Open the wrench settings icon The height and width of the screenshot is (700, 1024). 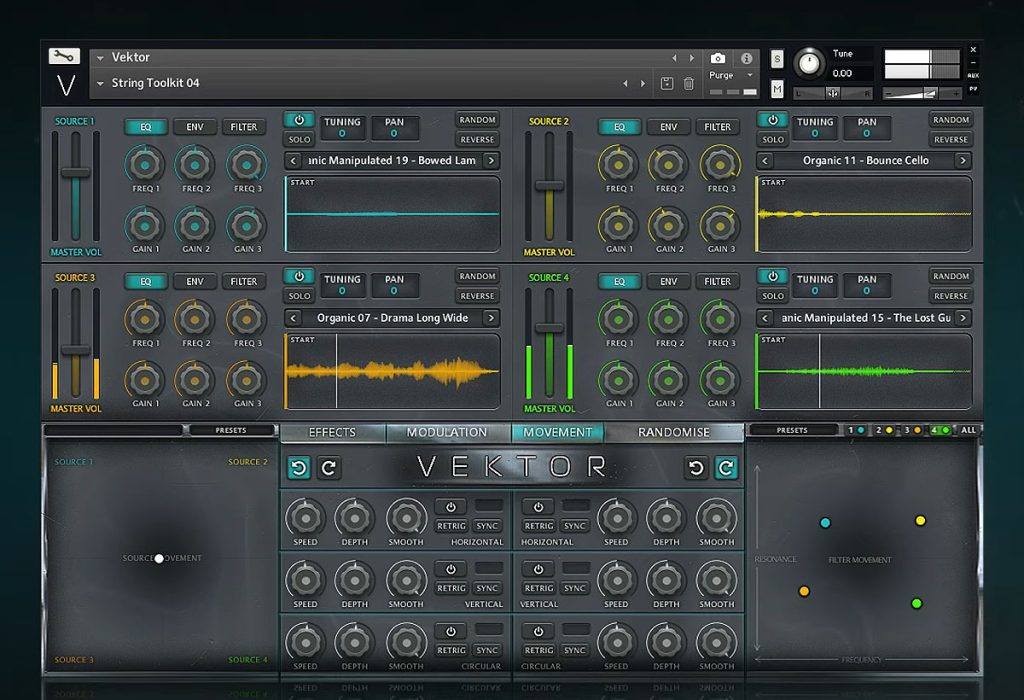click(64, 56)
